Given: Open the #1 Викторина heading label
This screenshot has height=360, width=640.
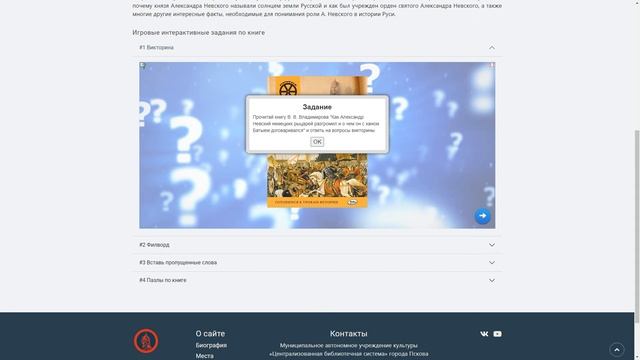Looking at the screenshot, I should tap(156, 47).
